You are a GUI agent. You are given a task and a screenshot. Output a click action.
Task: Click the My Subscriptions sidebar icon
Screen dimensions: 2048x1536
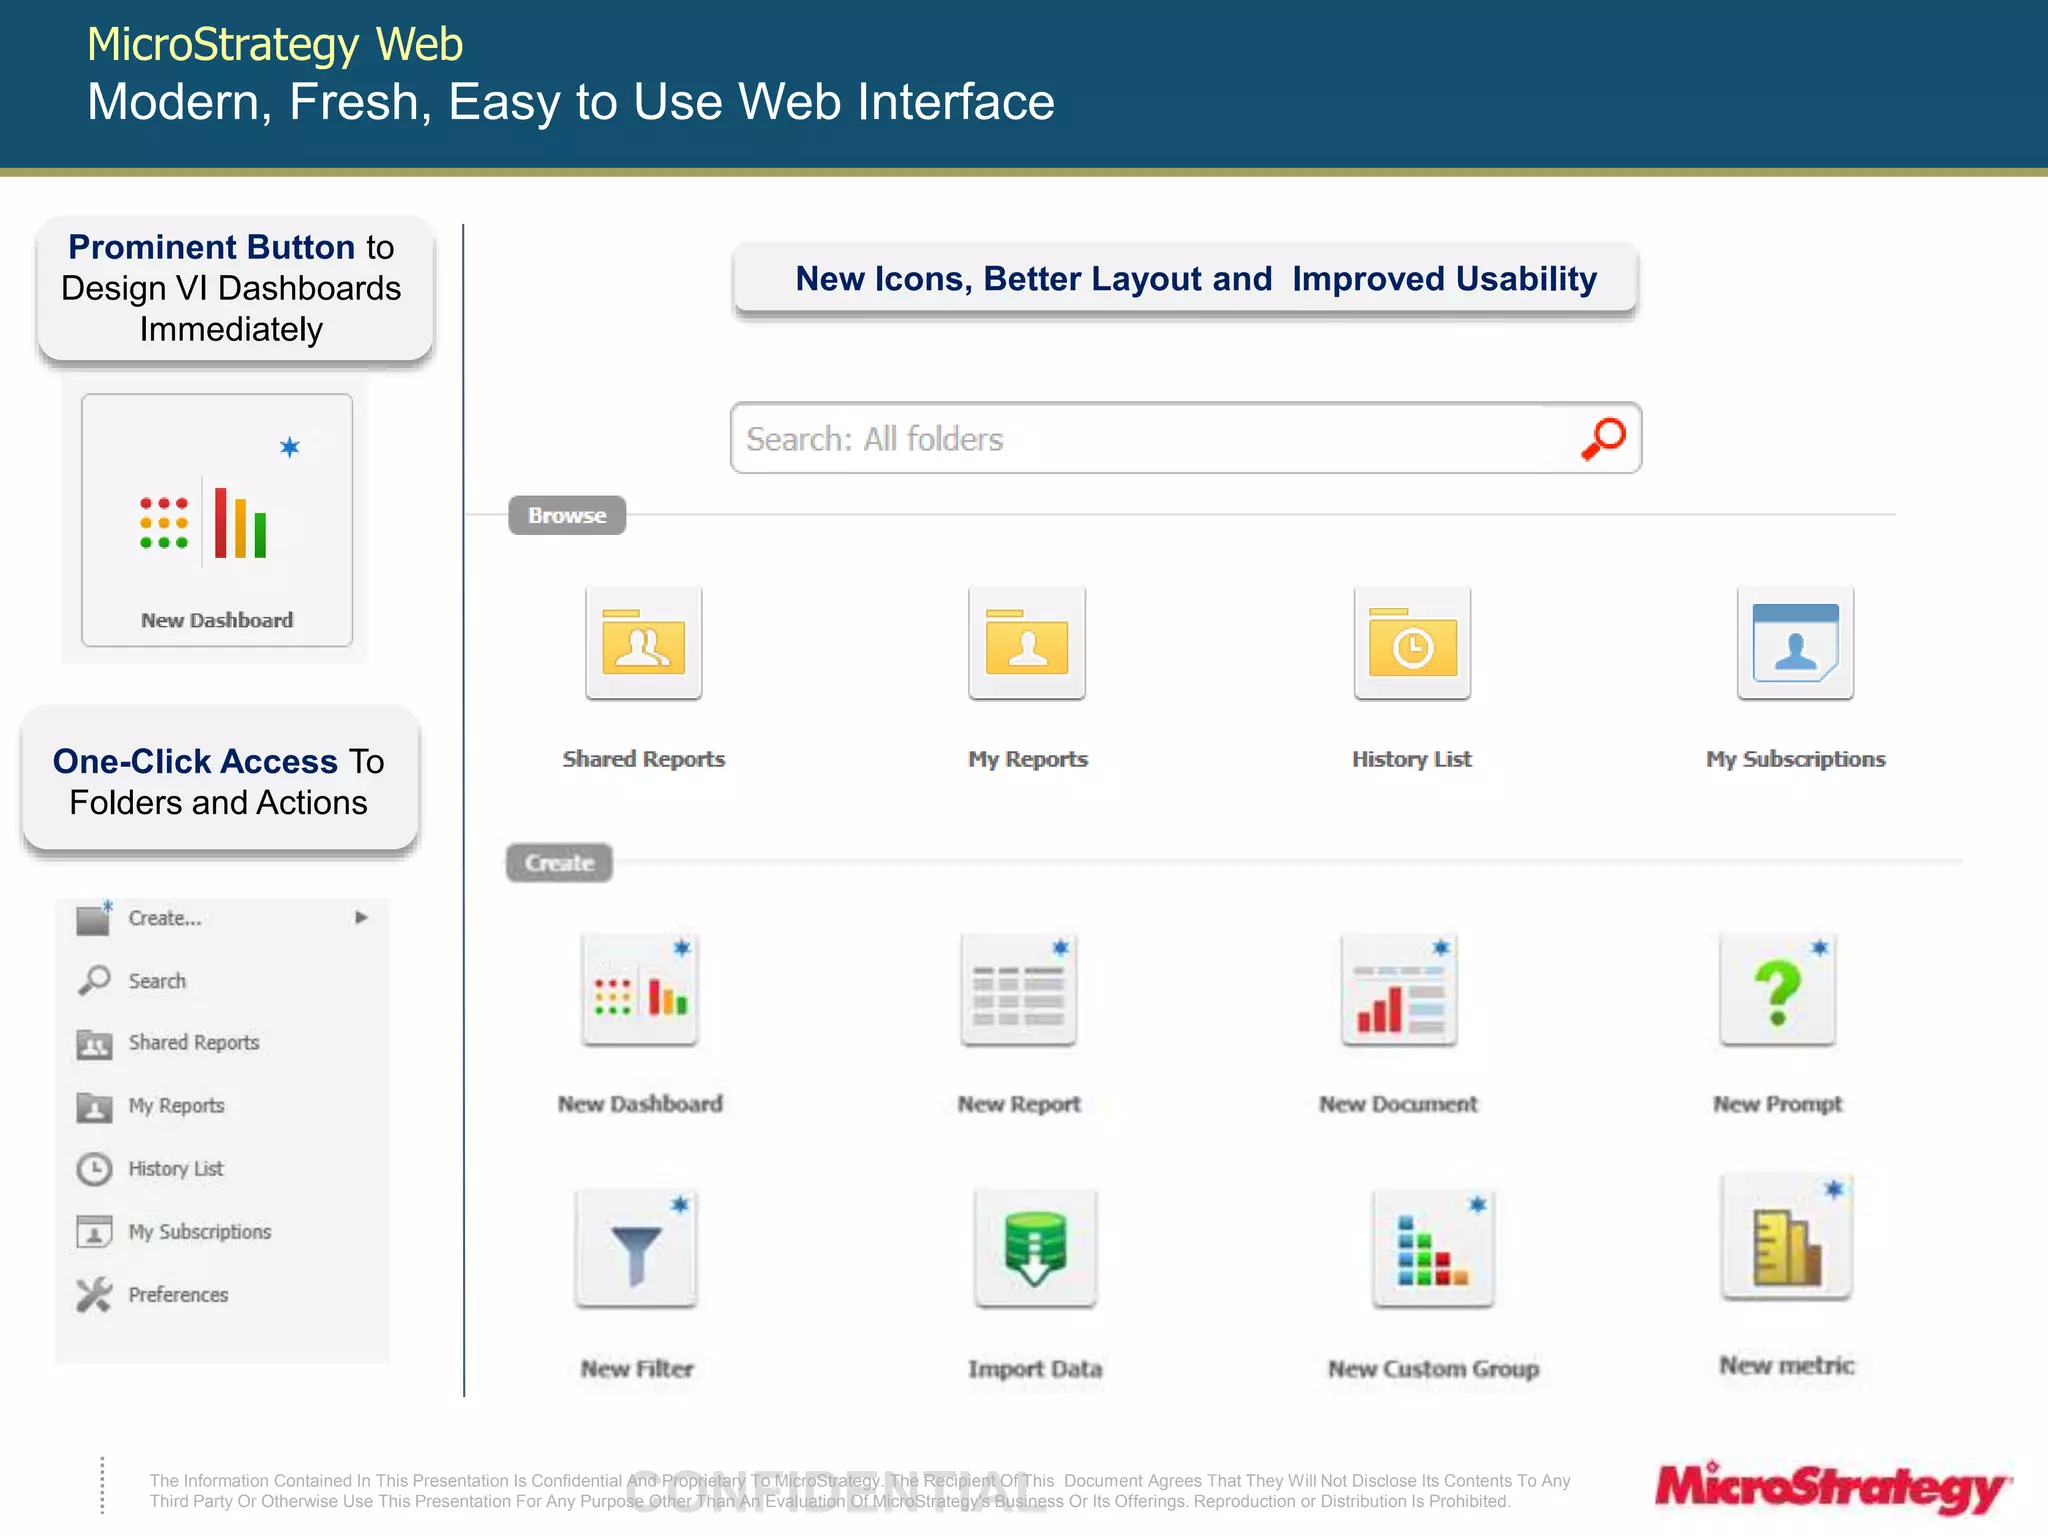point(95,1232)
